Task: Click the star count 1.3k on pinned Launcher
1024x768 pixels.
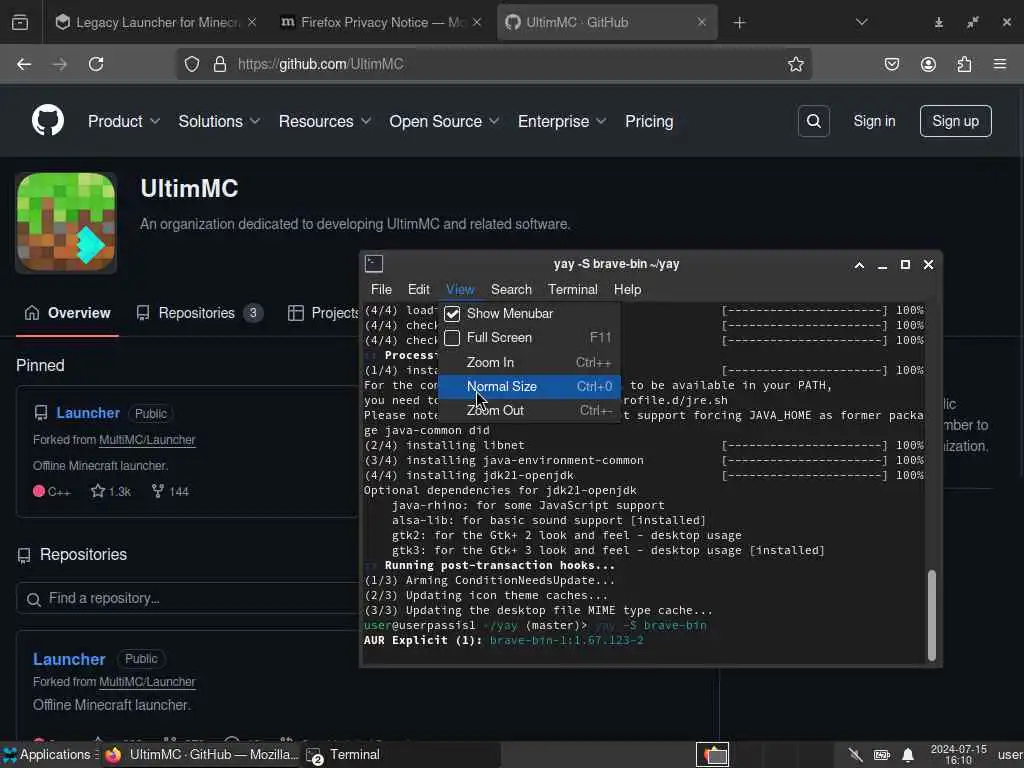Action: pos(111,491)
